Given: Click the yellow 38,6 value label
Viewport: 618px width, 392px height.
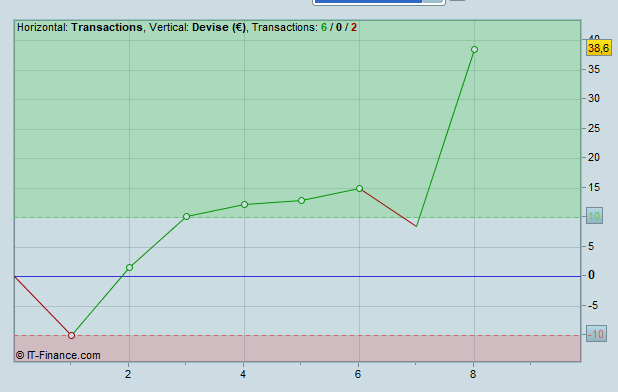Looking at the screenshot, I should pos(599,48).
